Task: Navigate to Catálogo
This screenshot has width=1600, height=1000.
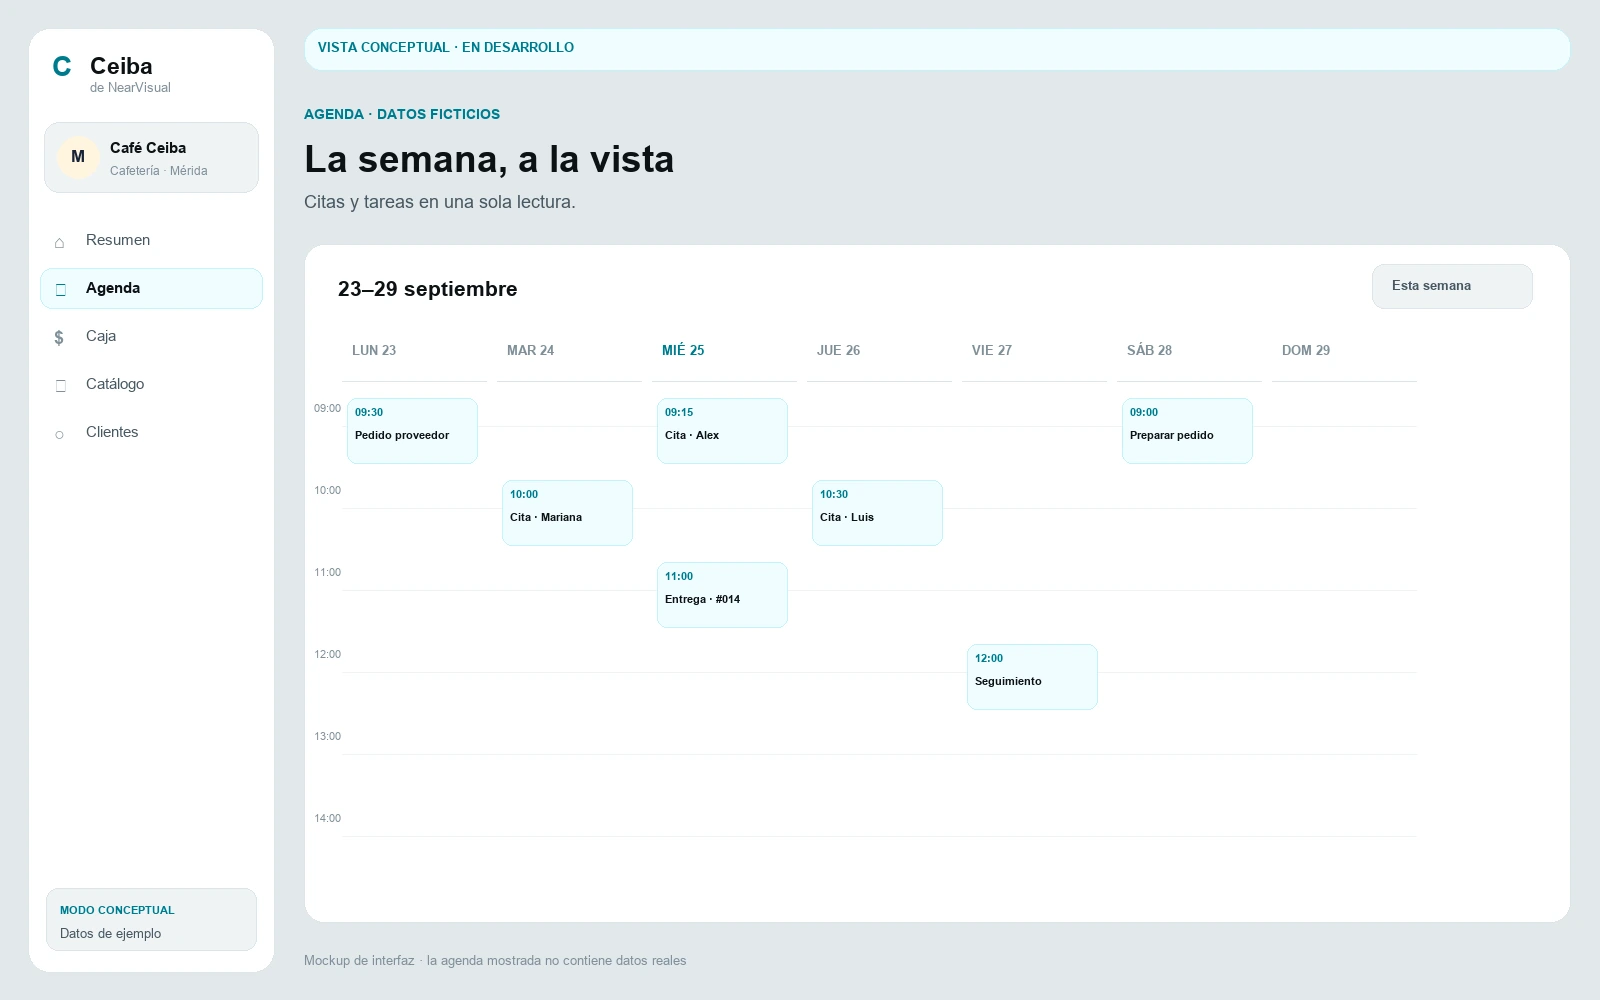Action: (x=151, y=384)
